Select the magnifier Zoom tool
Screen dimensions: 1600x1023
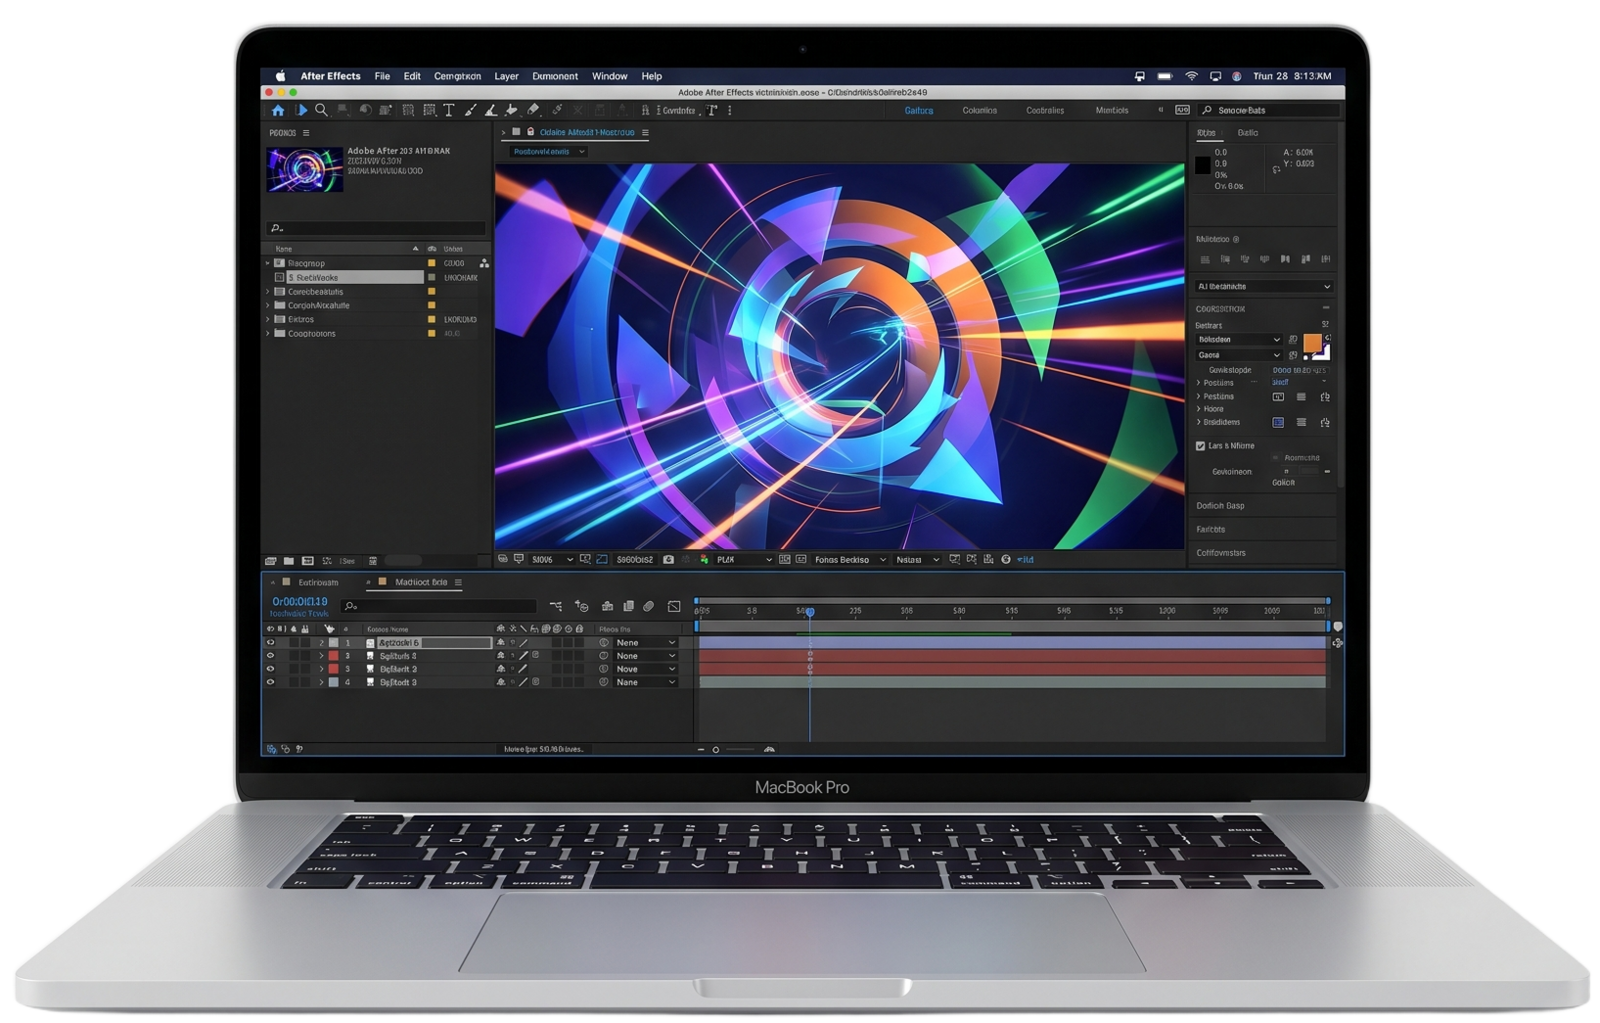coord(321,110)
